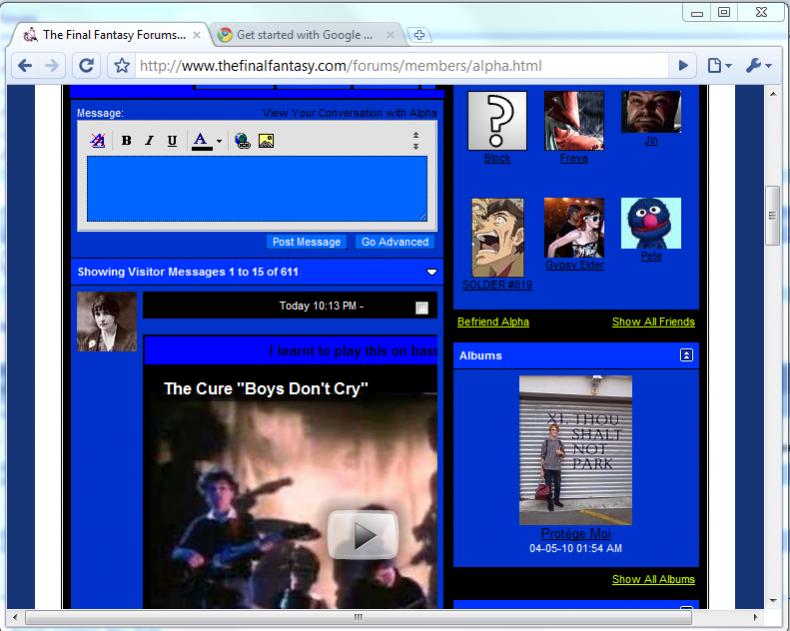This screenshot has height=631, width=790.
Task: Open Block's question mark avatar
Action: tap(497, 121)
